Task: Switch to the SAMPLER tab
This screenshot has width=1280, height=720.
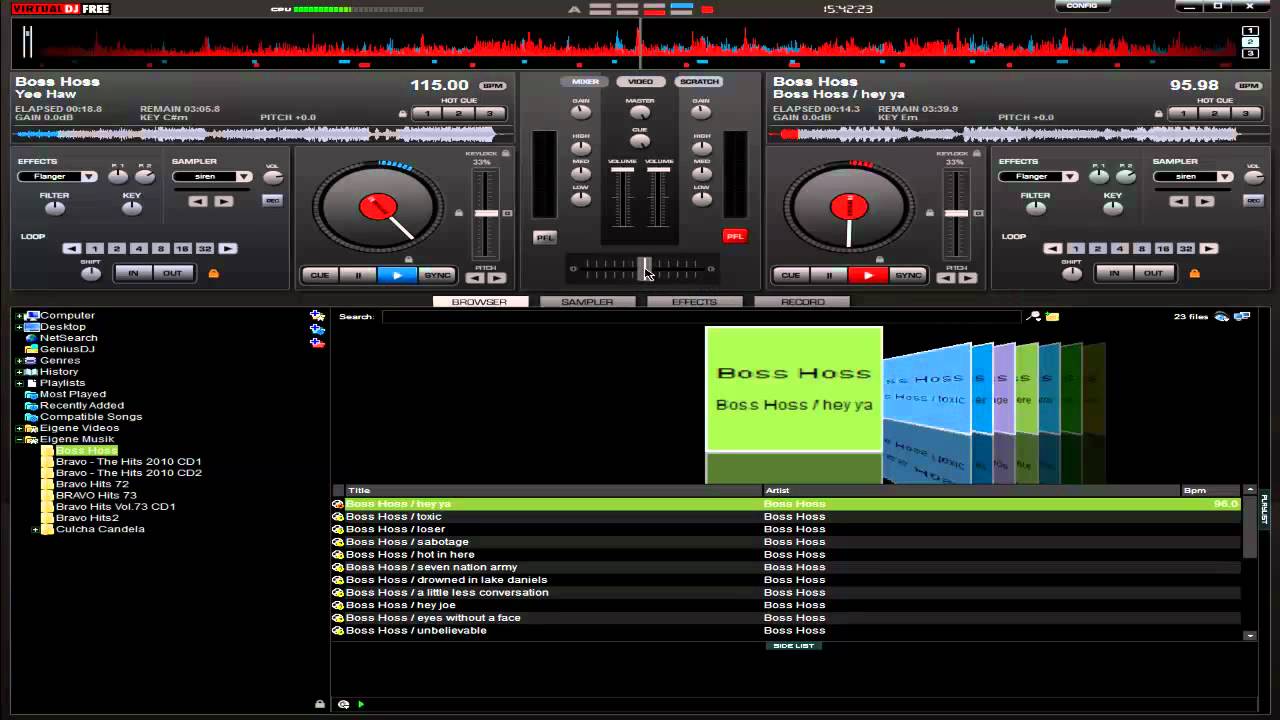Action: tap(587, 302)
